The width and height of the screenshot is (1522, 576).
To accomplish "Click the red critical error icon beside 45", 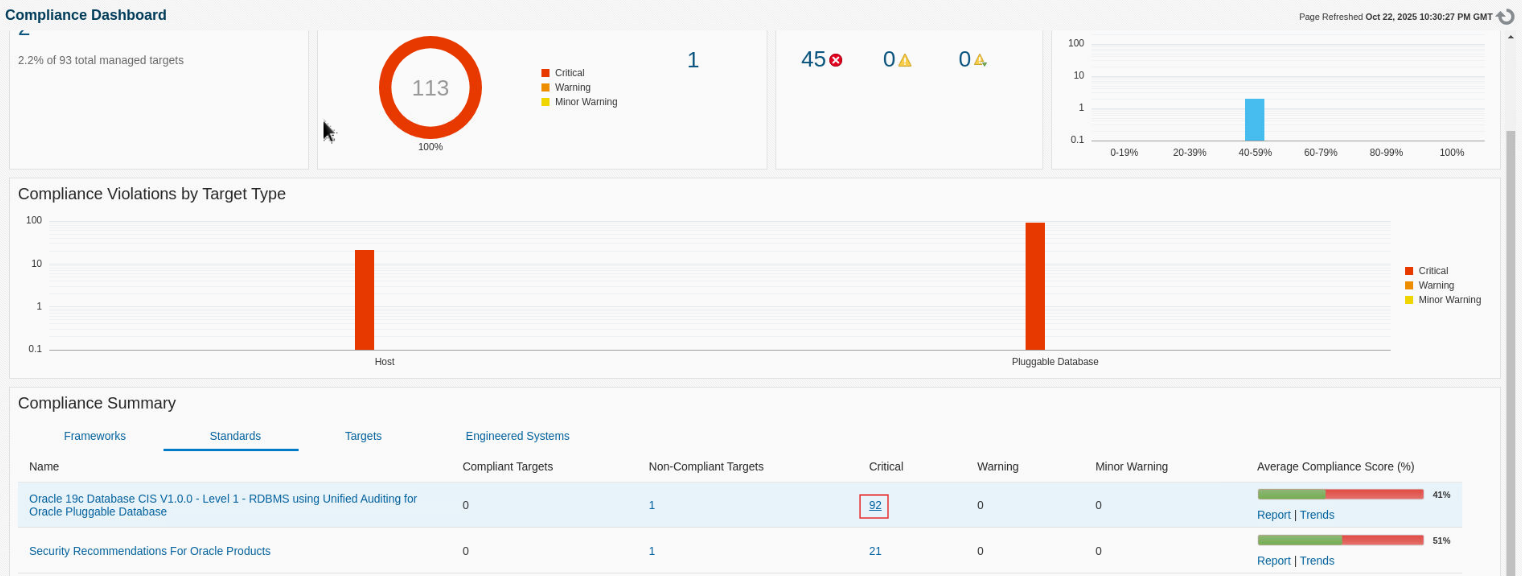I will pyautogui.click(x=836, y=60).
